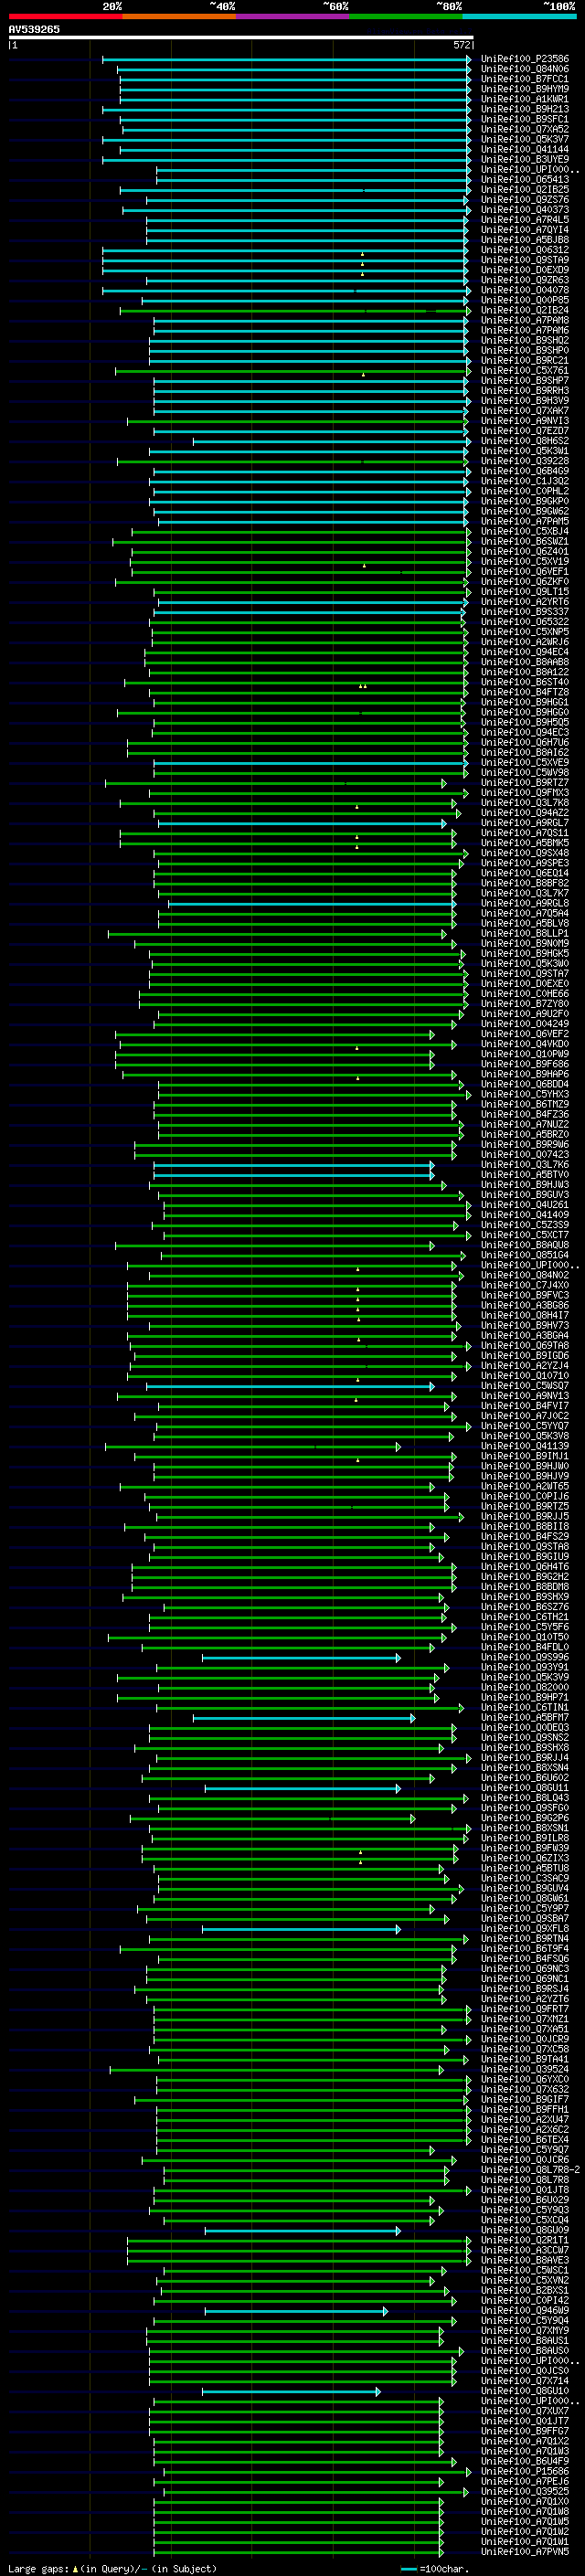
Task: Click label UniRef100_Q7X714
Action: pos(525,2381)
